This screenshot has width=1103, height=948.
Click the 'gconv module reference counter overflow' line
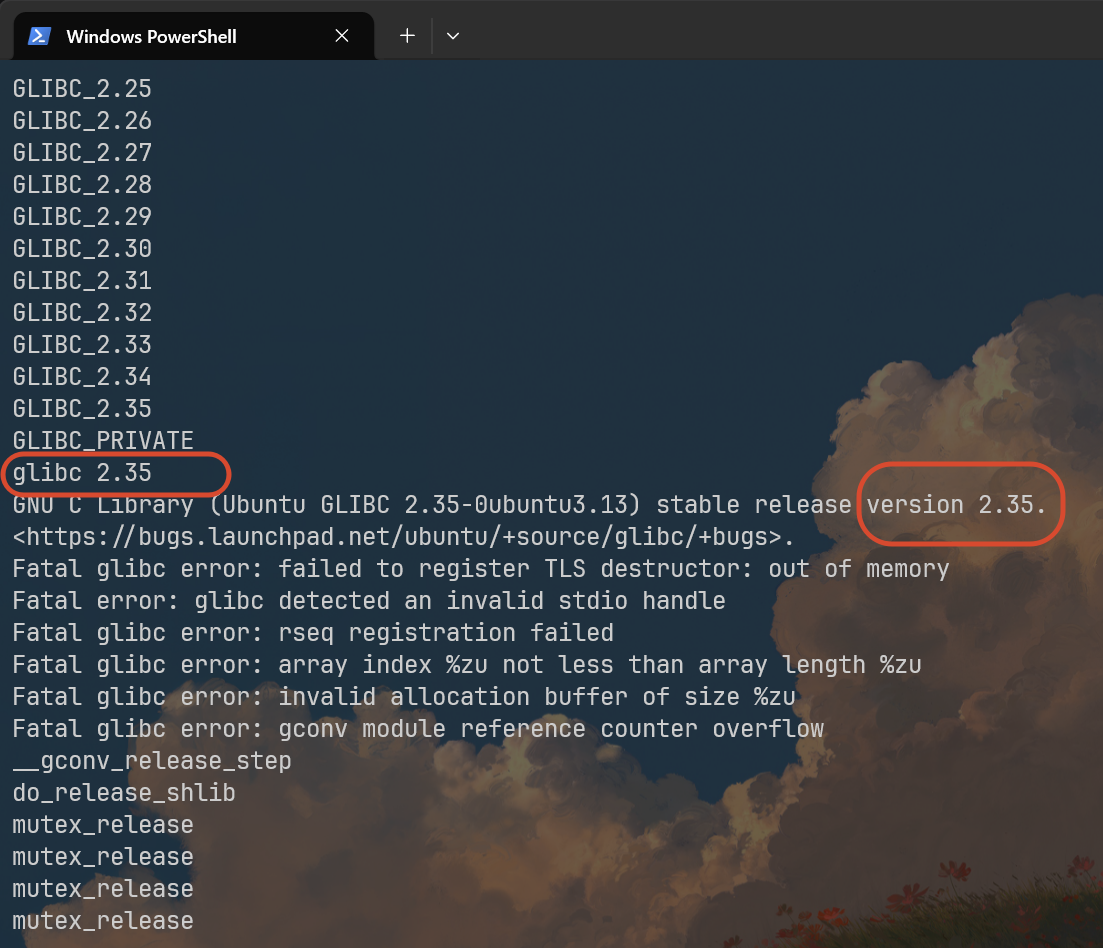[418, 729]
